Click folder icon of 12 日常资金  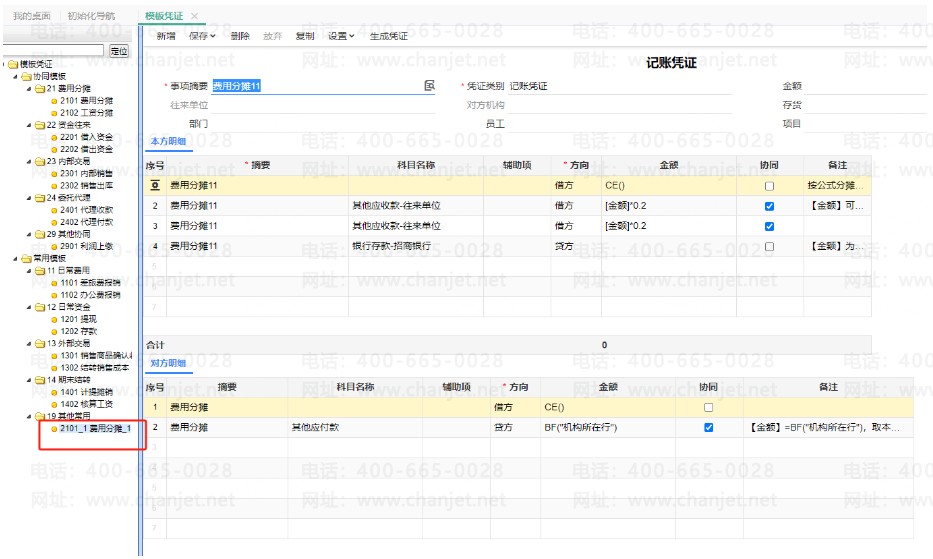40,307
